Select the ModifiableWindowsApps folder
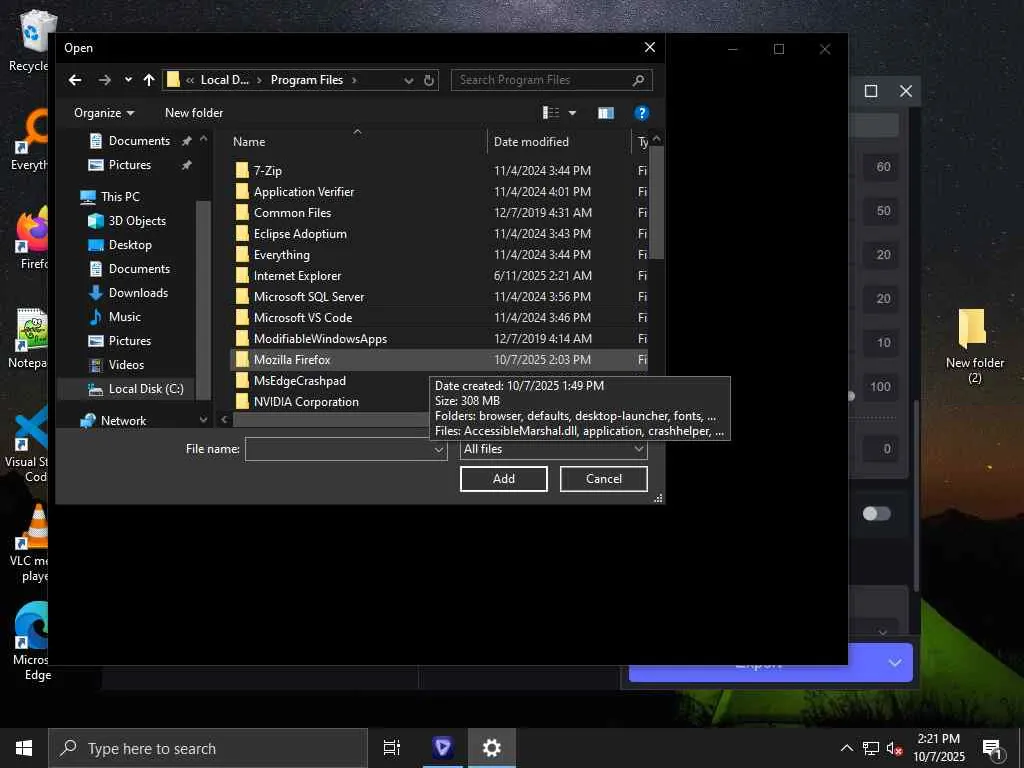Screen dimensions: 1024x768 pyautogui.click(x=320, y=339)
